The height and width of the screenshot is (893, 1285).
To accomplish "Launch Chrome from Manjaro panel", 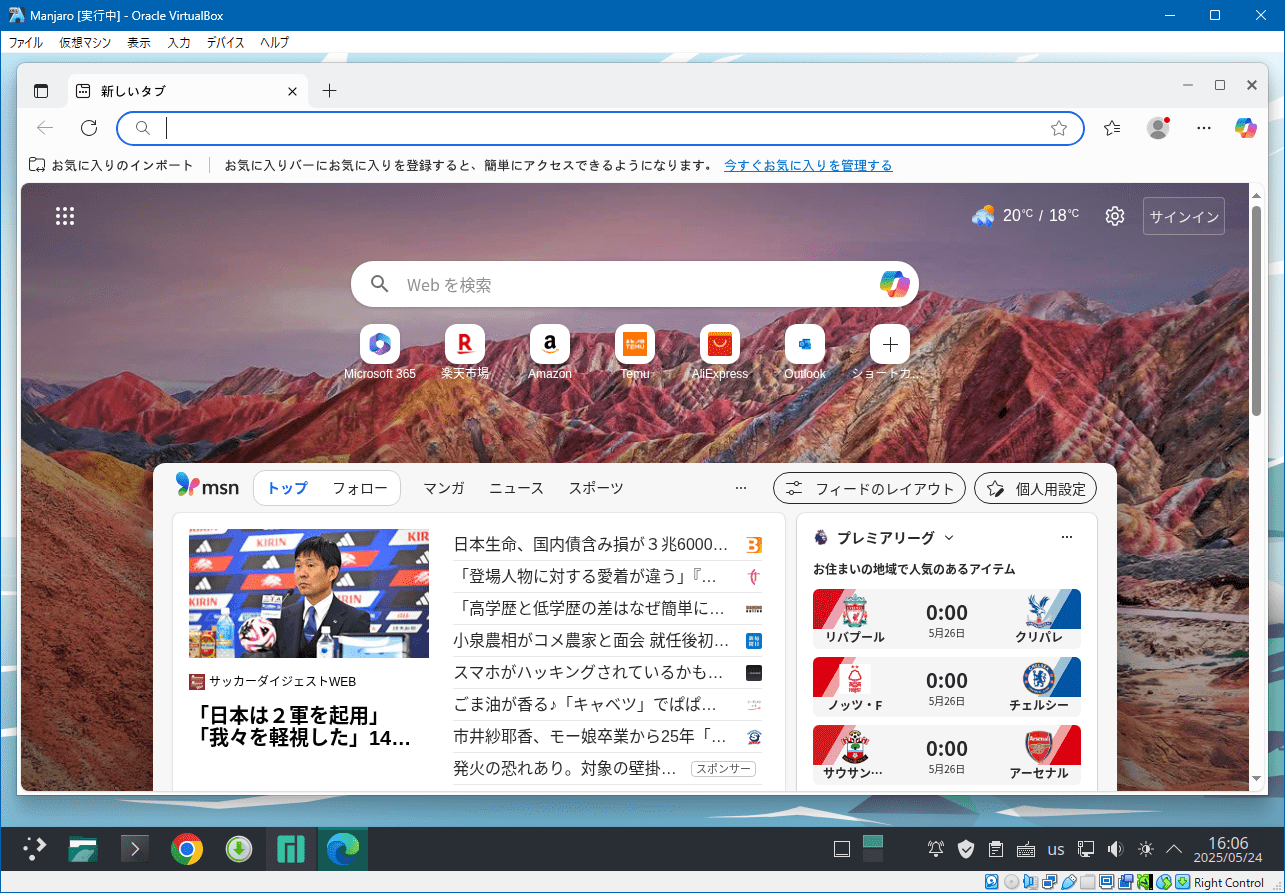I will click(x=187, y=850).
